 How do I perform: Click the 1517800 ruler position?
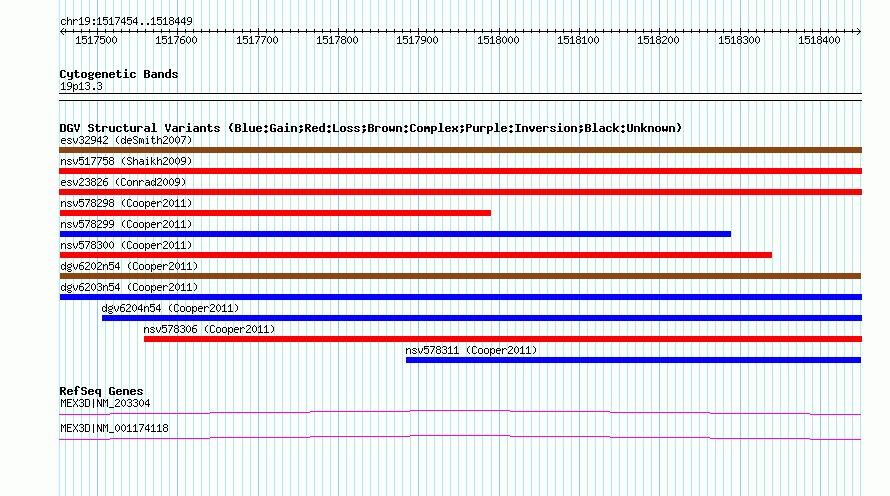(x=337, y=40)
